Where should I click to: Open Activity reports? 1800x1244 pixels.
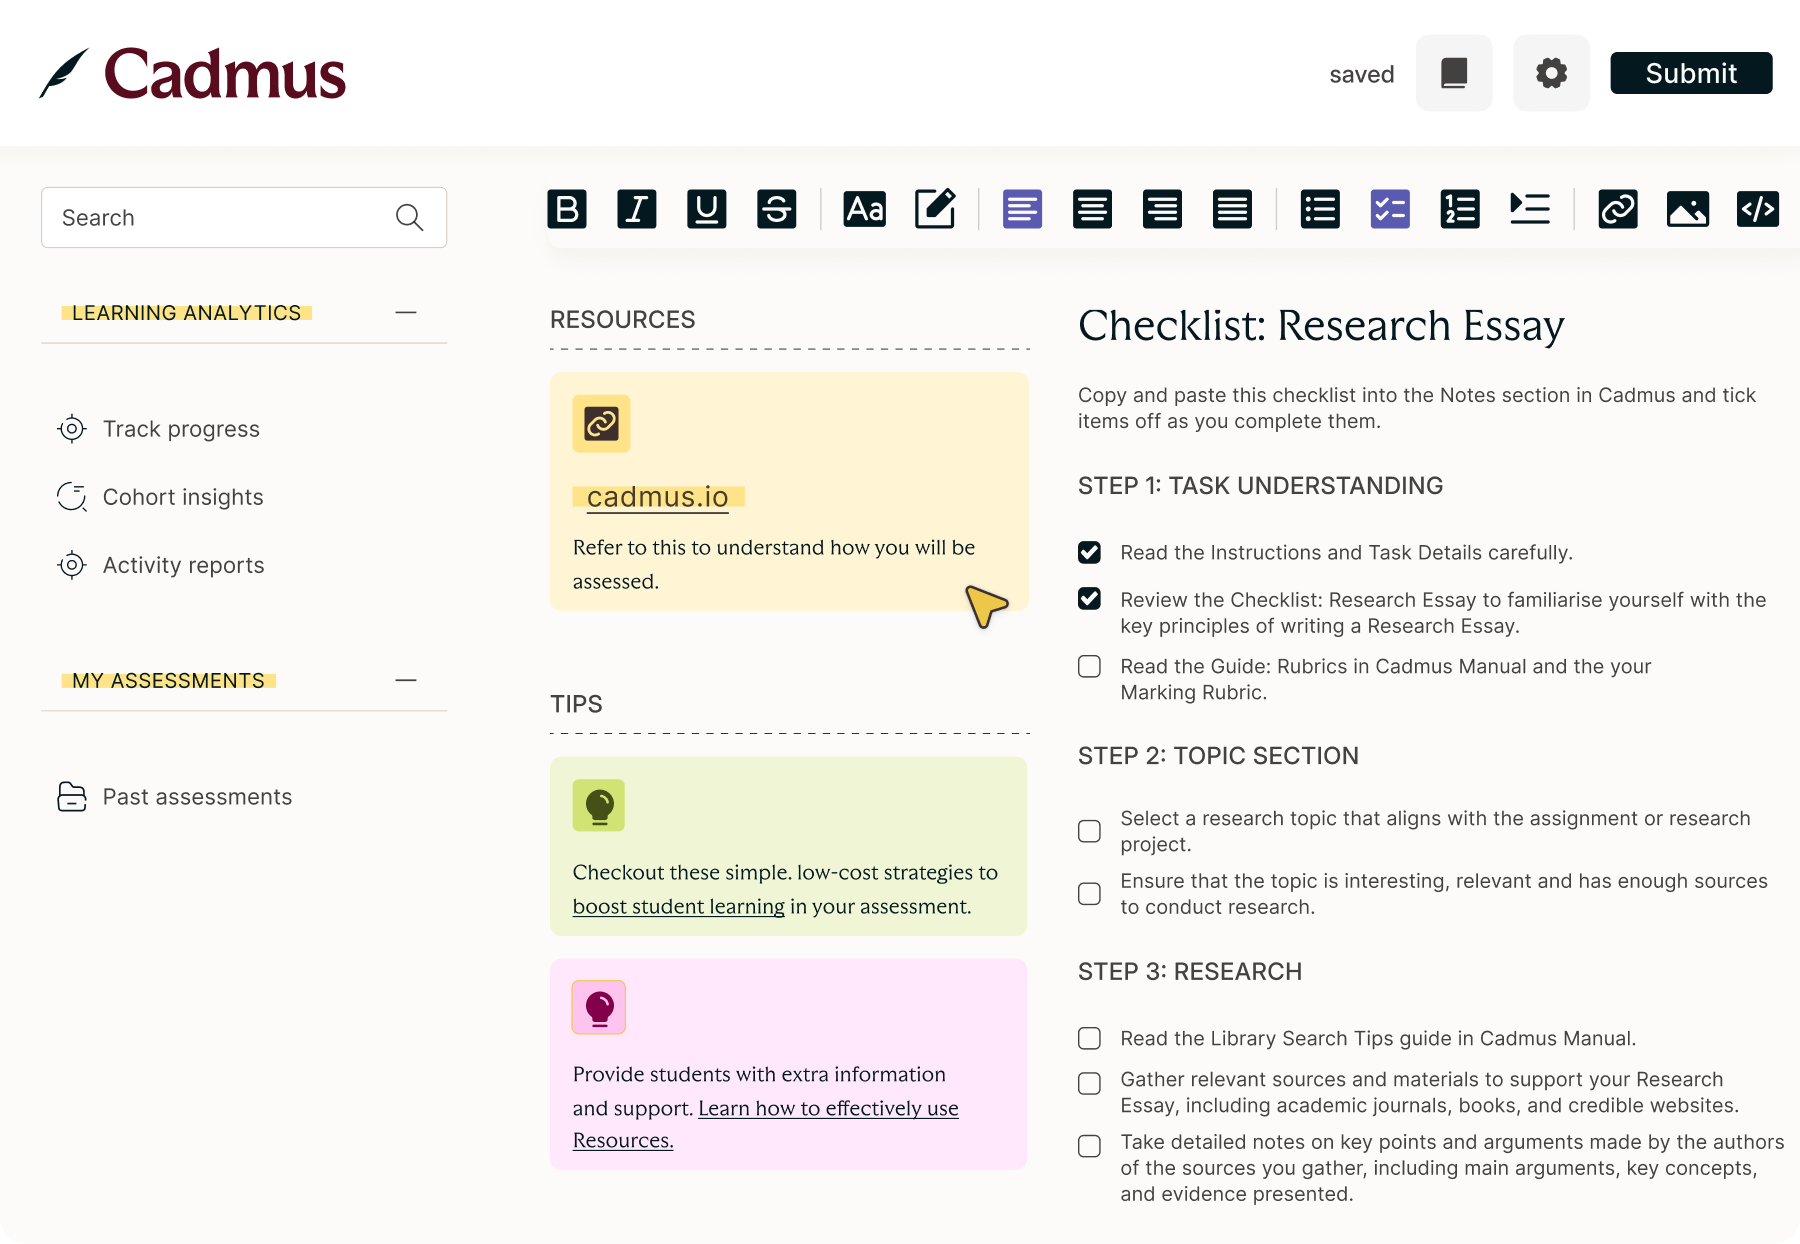click(x=161, y=565)
